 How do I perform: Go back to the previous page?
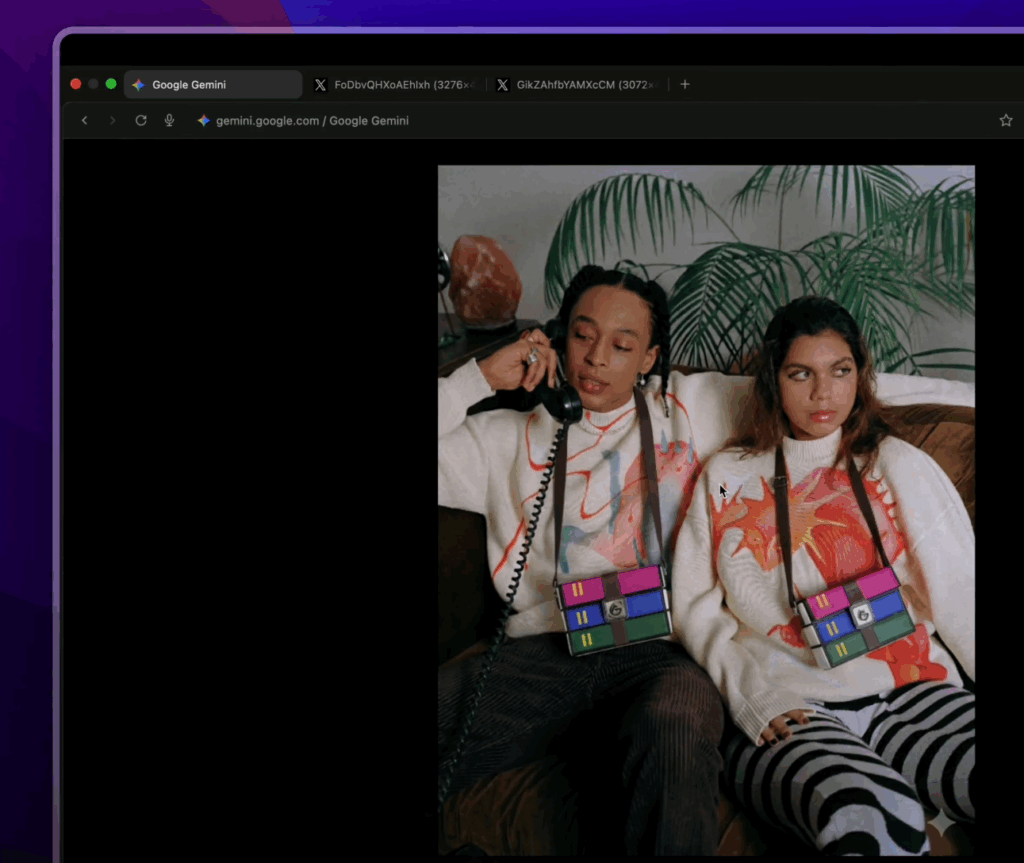[x=84, y=120]
